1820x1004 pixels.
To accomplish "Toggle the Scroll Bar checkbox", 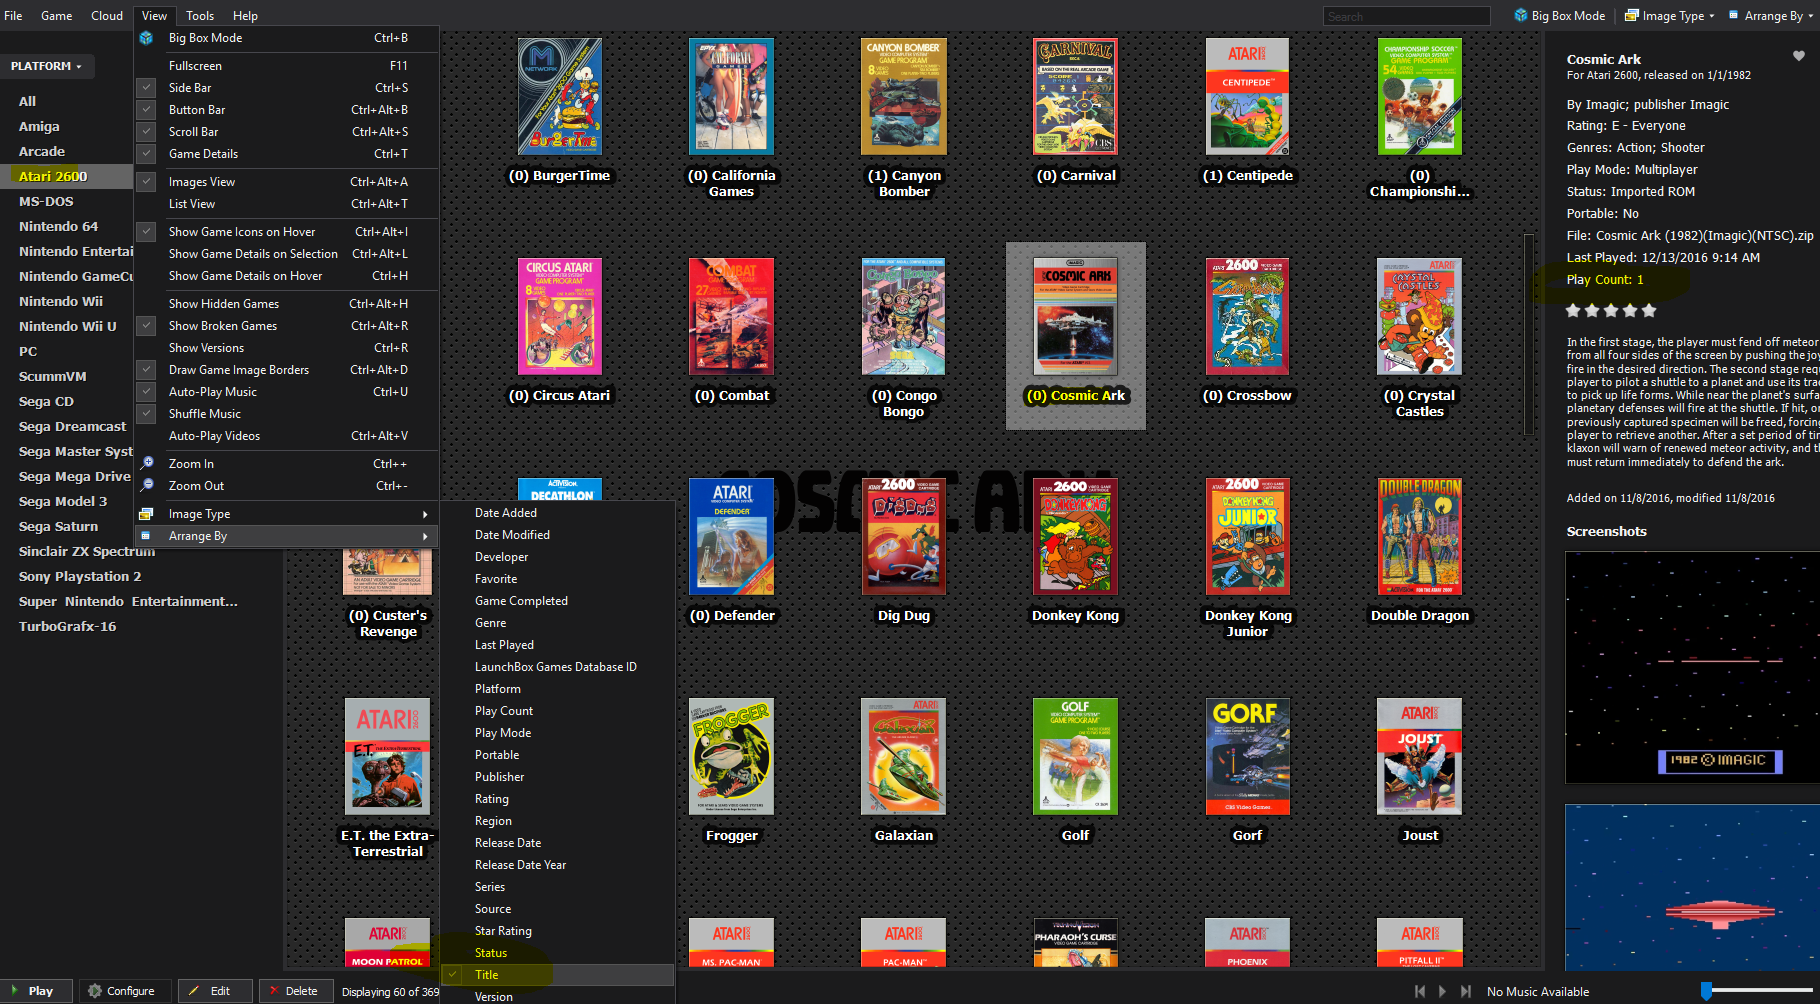I will 146,132.
